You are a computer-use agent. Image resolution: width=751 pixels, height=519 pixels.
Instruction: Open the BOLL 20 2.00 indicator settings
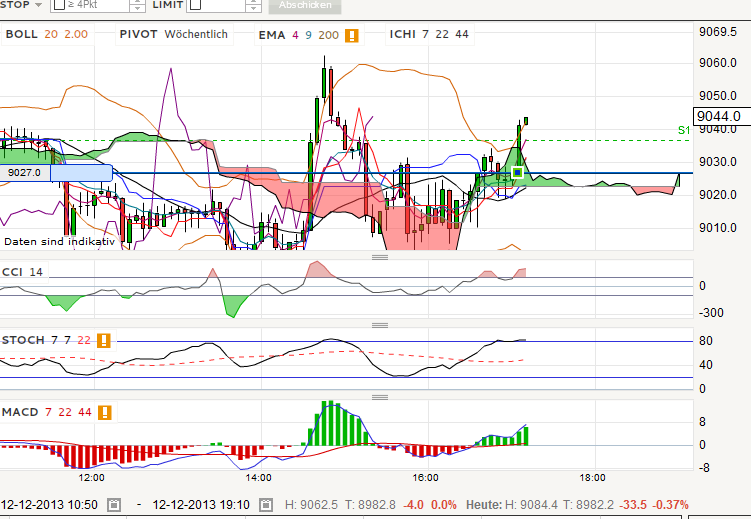[x=47, y=34]
